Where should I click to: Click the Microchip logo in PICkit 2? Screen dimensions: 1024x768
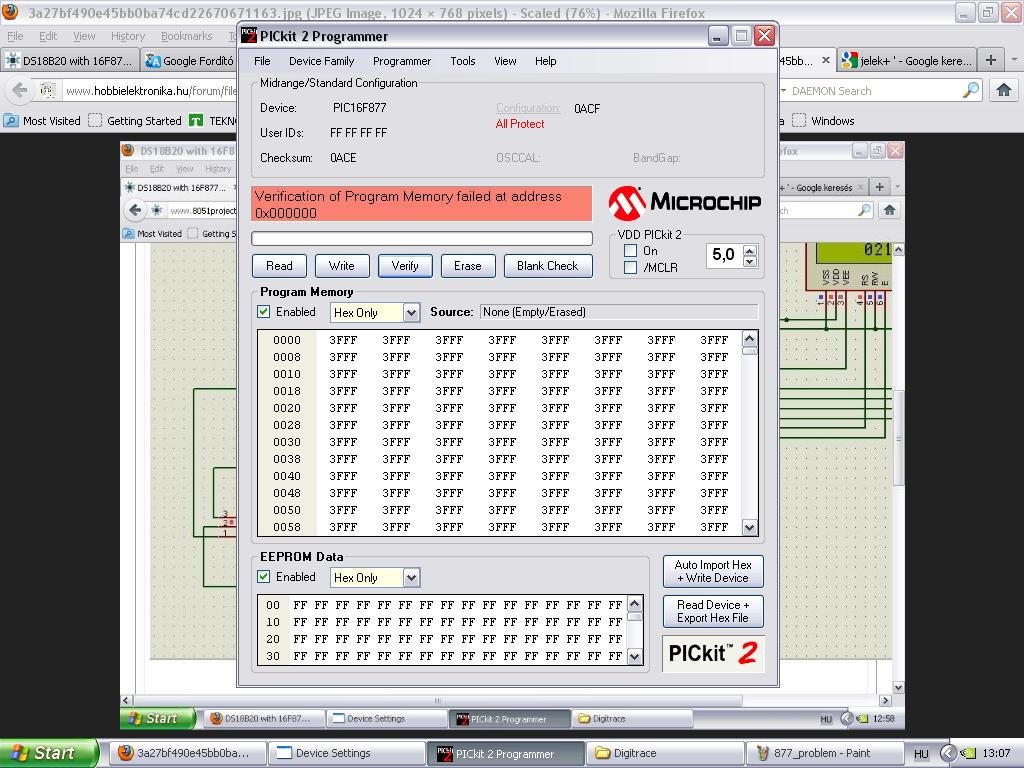684,202
